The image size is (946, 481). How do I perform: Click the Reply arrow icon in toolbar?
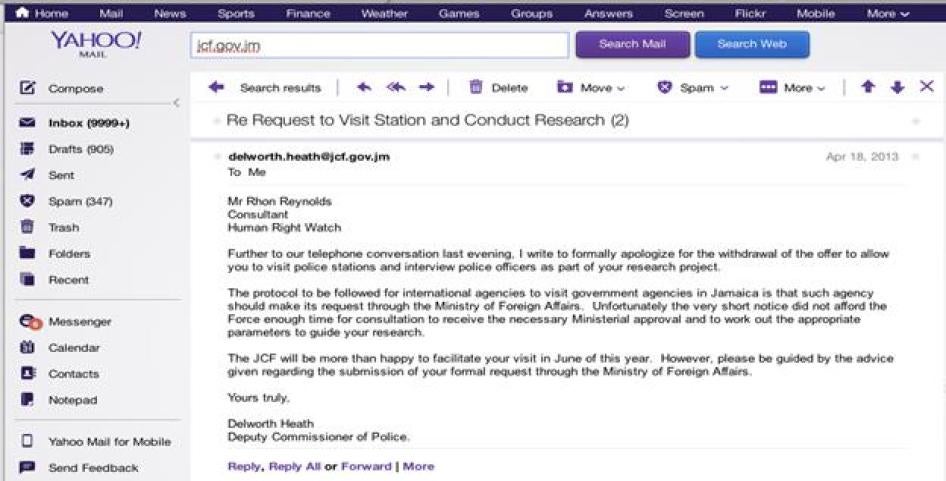364,88
